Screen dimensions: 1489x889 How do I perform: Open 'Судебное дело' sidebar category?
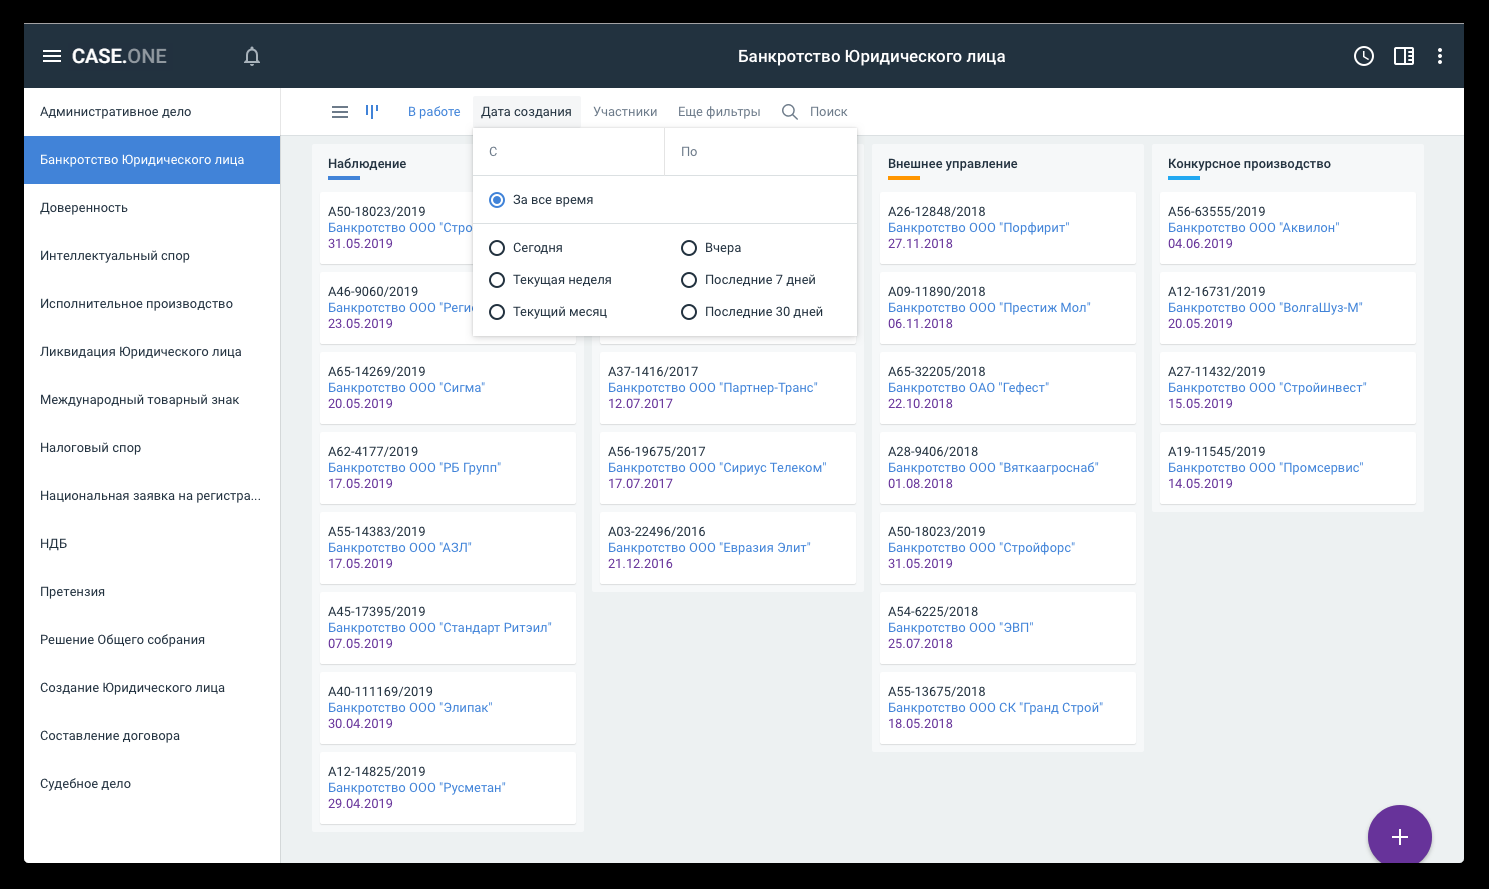(x=152, y=784)
